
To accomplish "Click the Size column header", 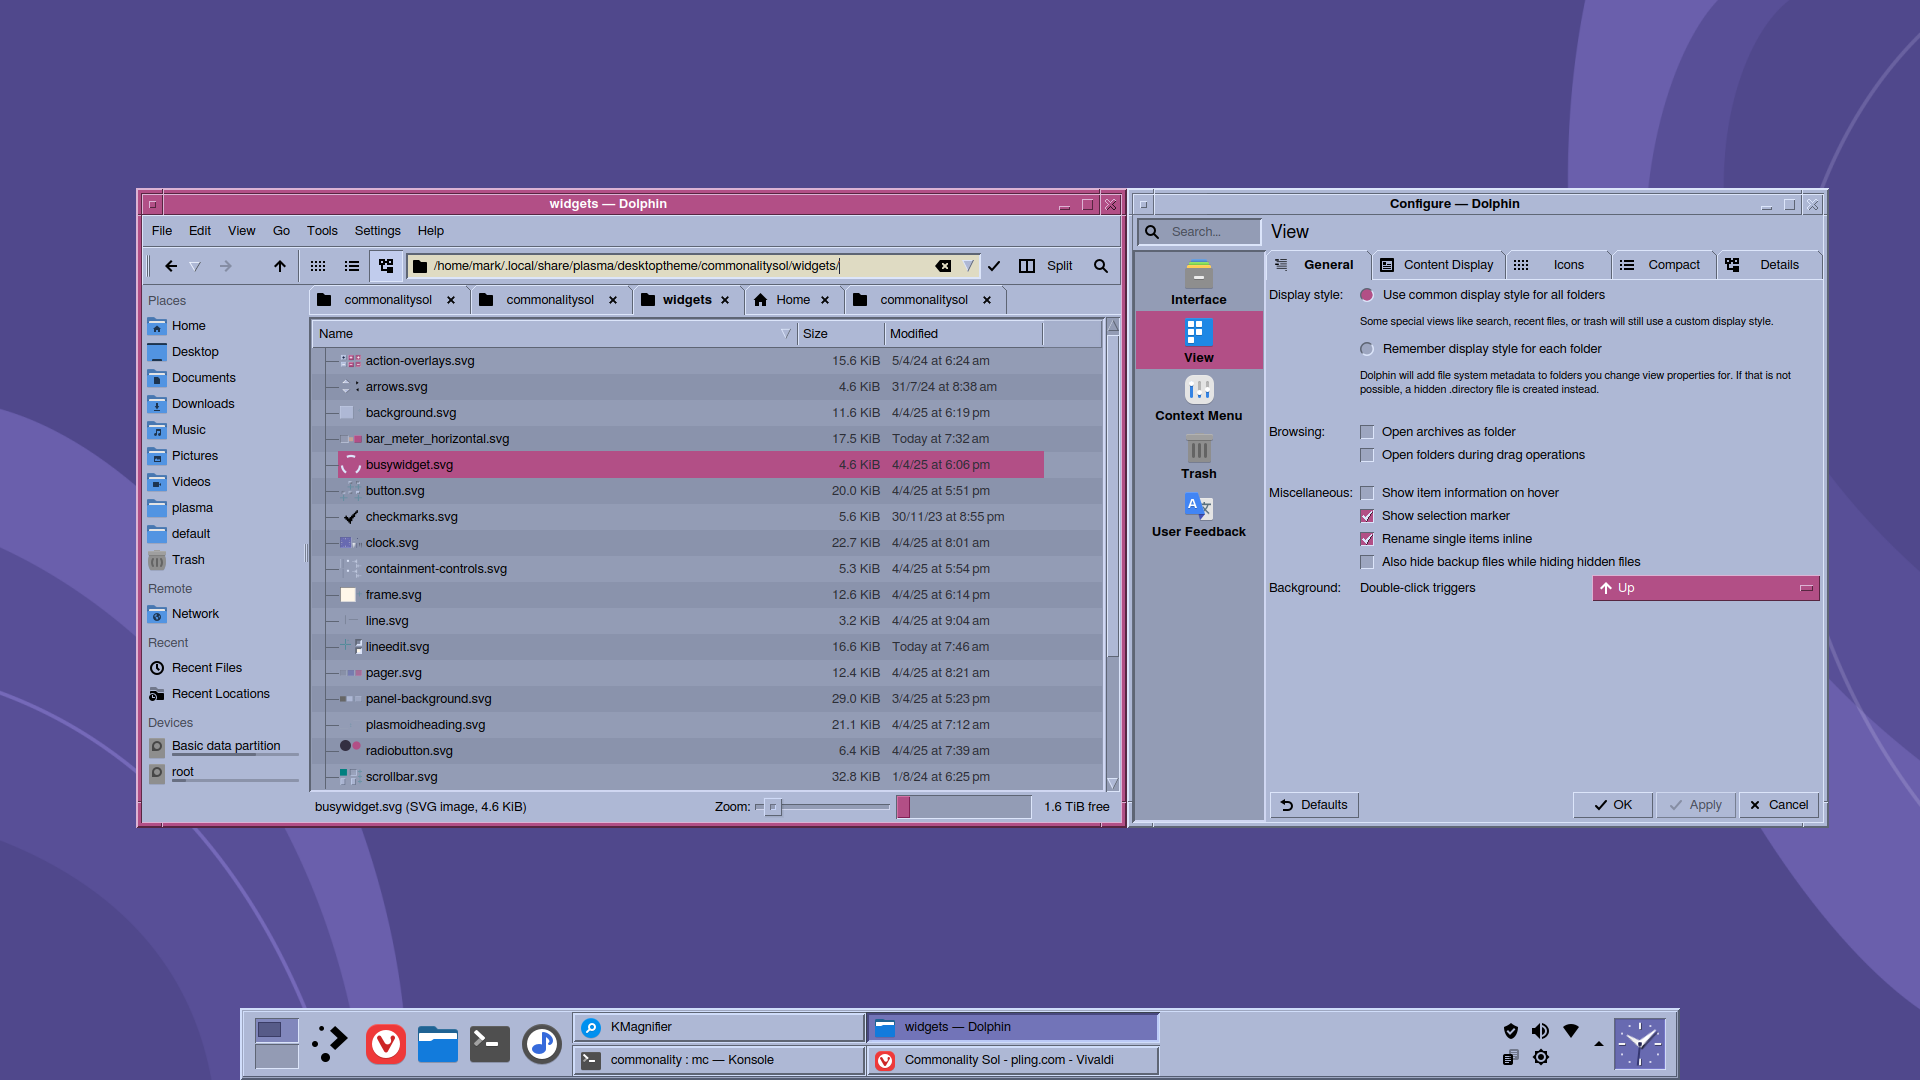I will point(841,334).
